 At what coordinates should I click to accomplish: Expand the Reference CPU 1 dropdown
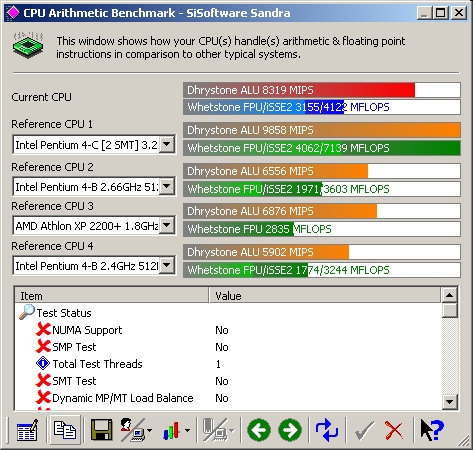167,144
